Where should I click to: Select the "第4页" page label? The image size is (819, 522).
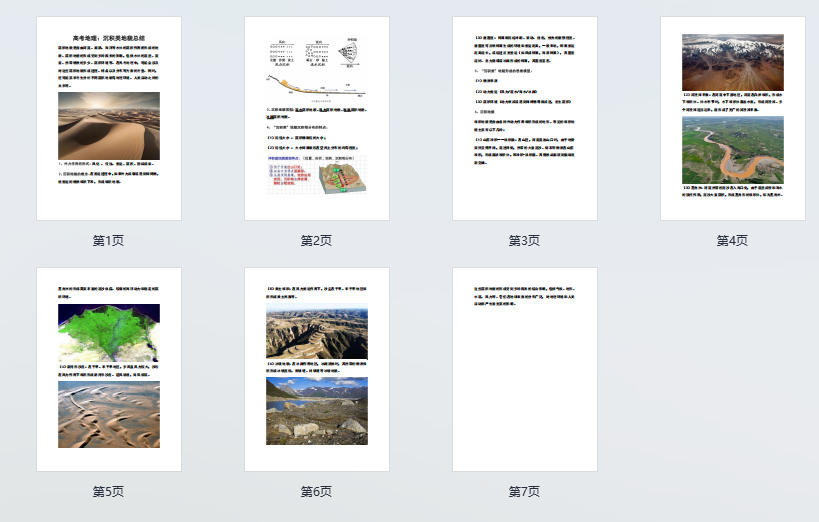coord(732,241)
